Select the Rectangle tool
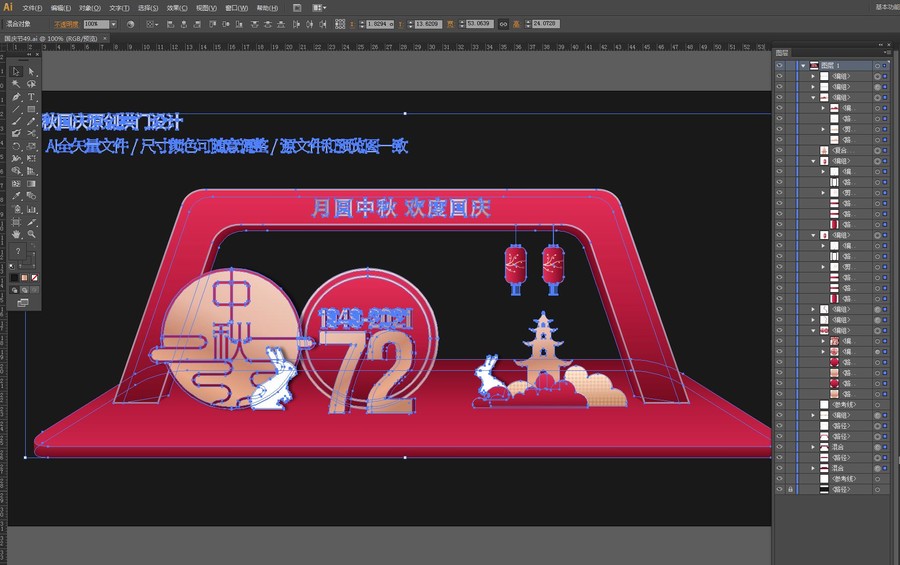Image resolution: width=900 pixels, height=565 pixels. tap(31, 109)
